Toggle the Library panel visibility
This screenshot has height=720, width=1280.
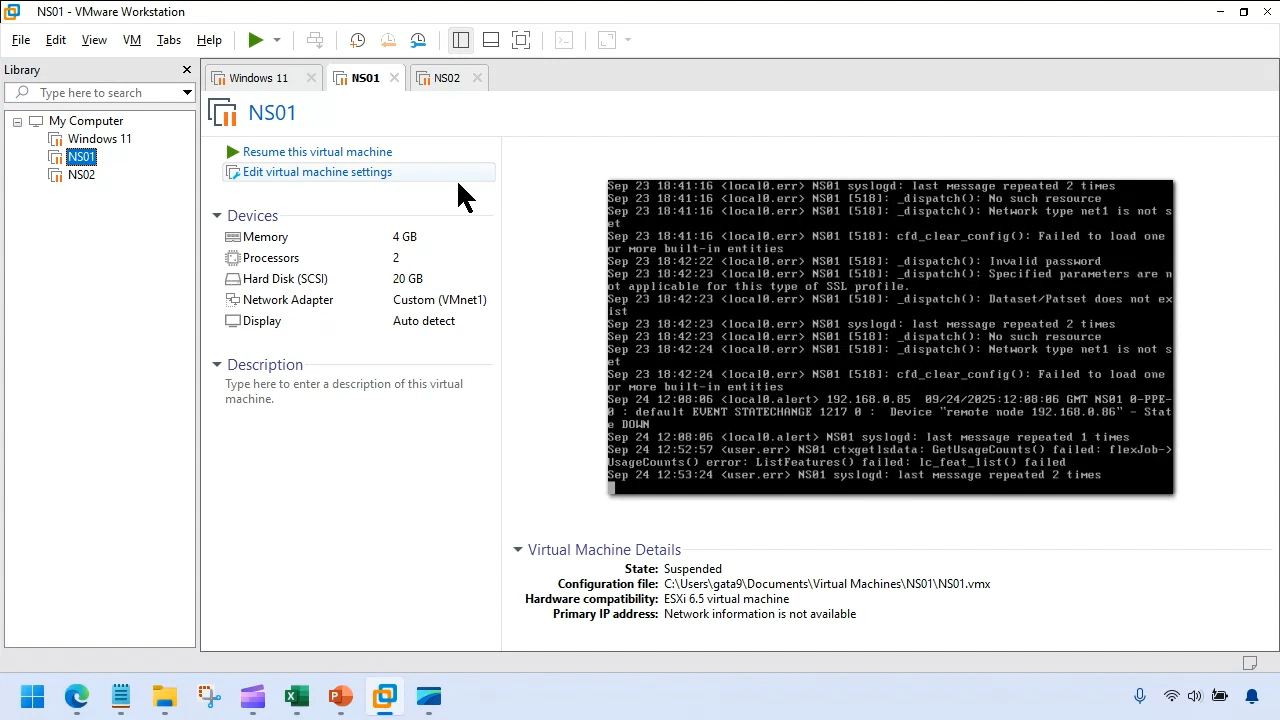(x=461, y=40)
